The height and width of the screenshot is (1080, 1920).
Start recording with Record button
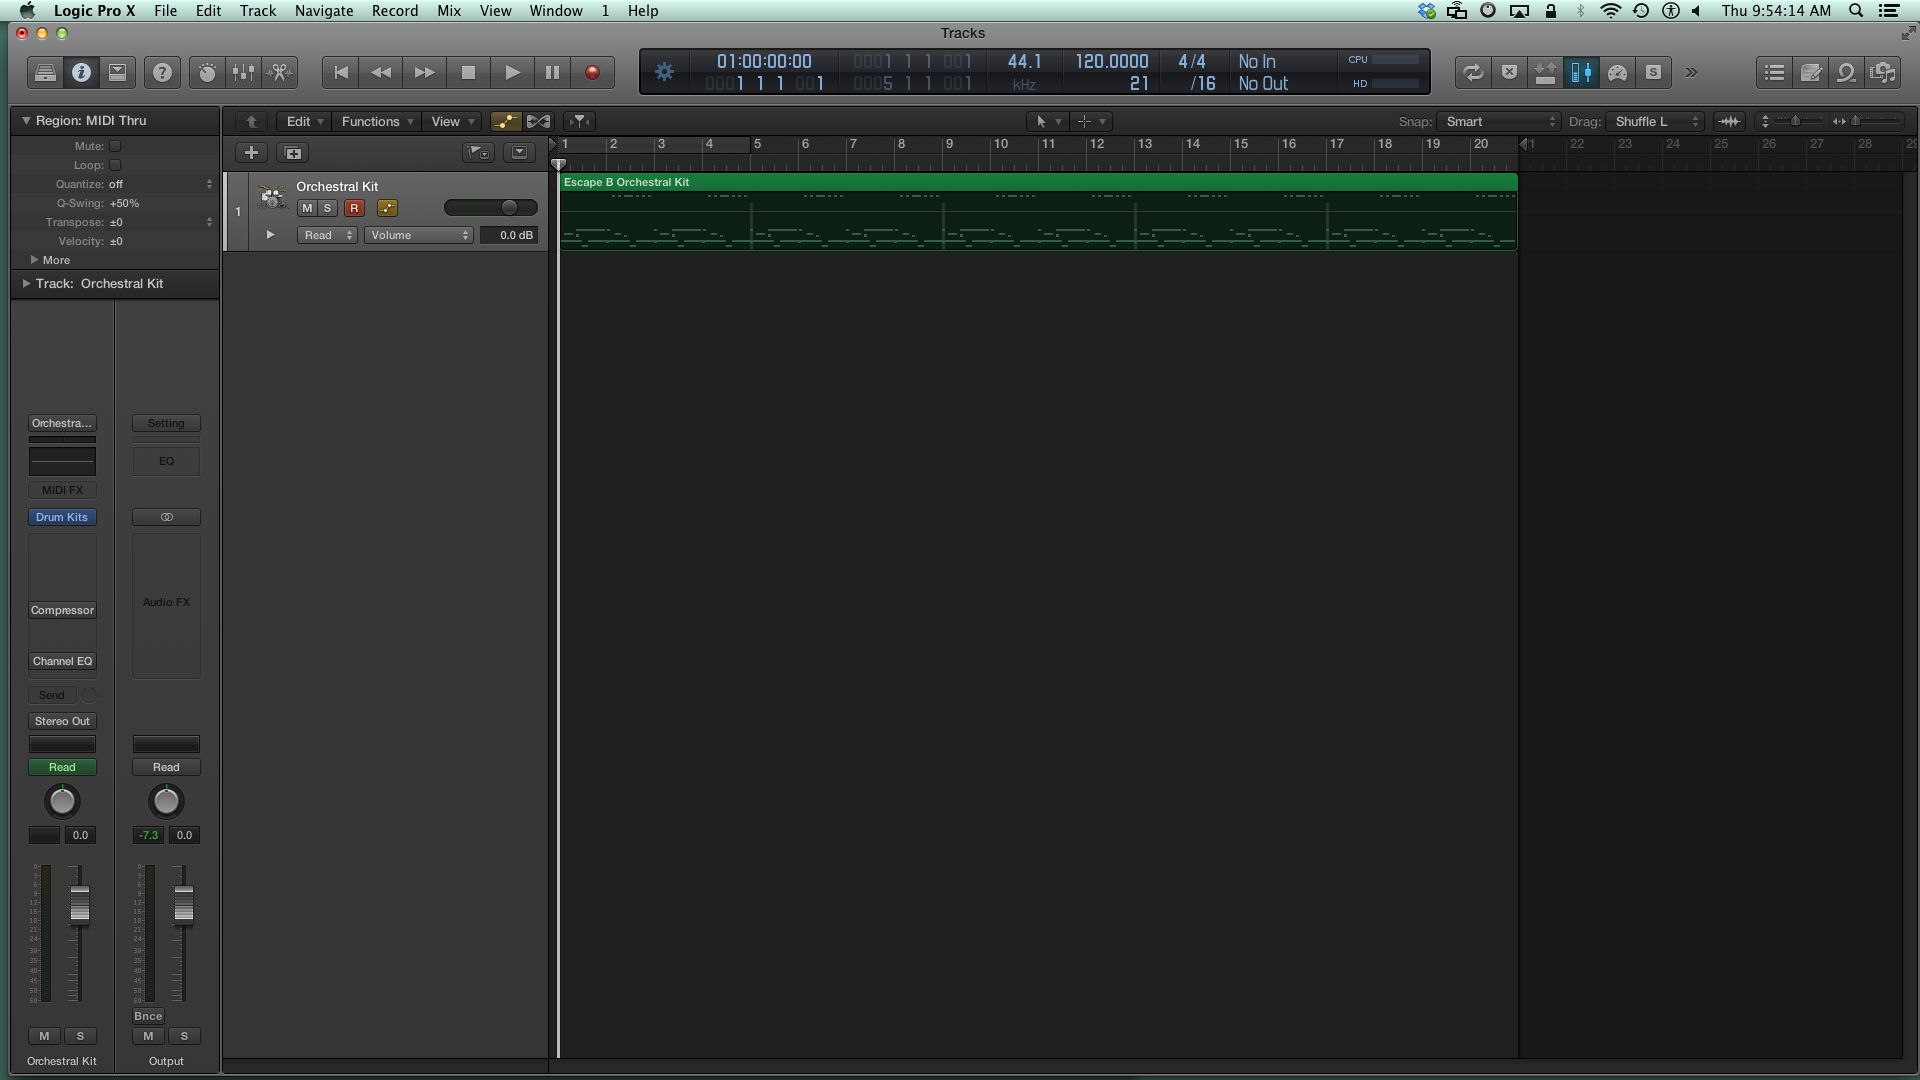592,72
